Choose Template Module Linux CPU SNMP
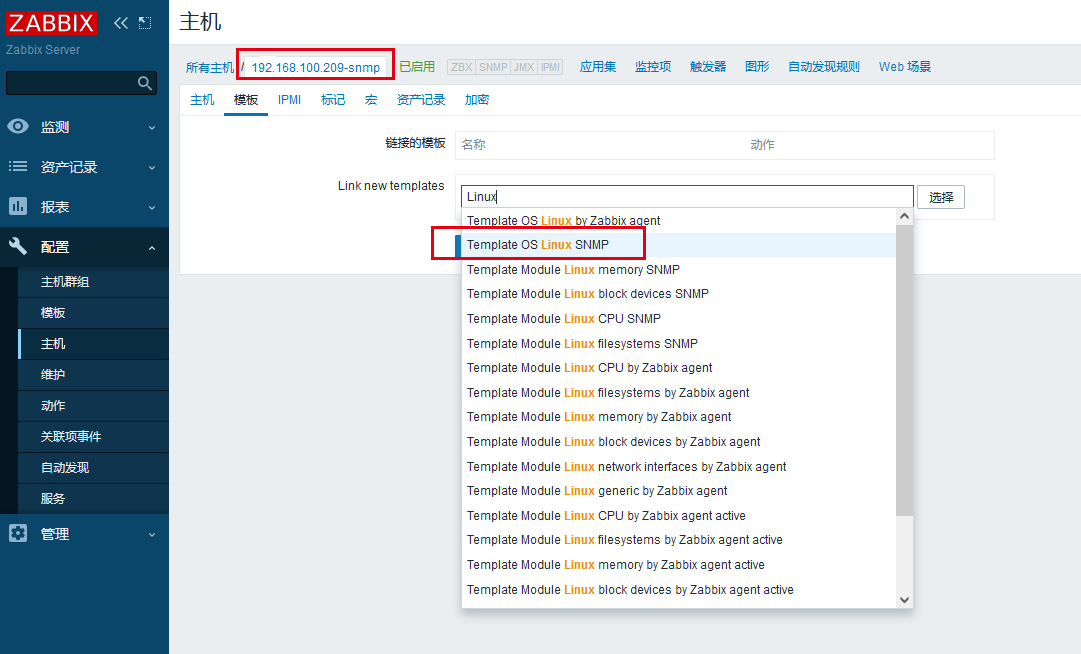The width and height of the screenshot is (1081, 654). pos(564,319)
